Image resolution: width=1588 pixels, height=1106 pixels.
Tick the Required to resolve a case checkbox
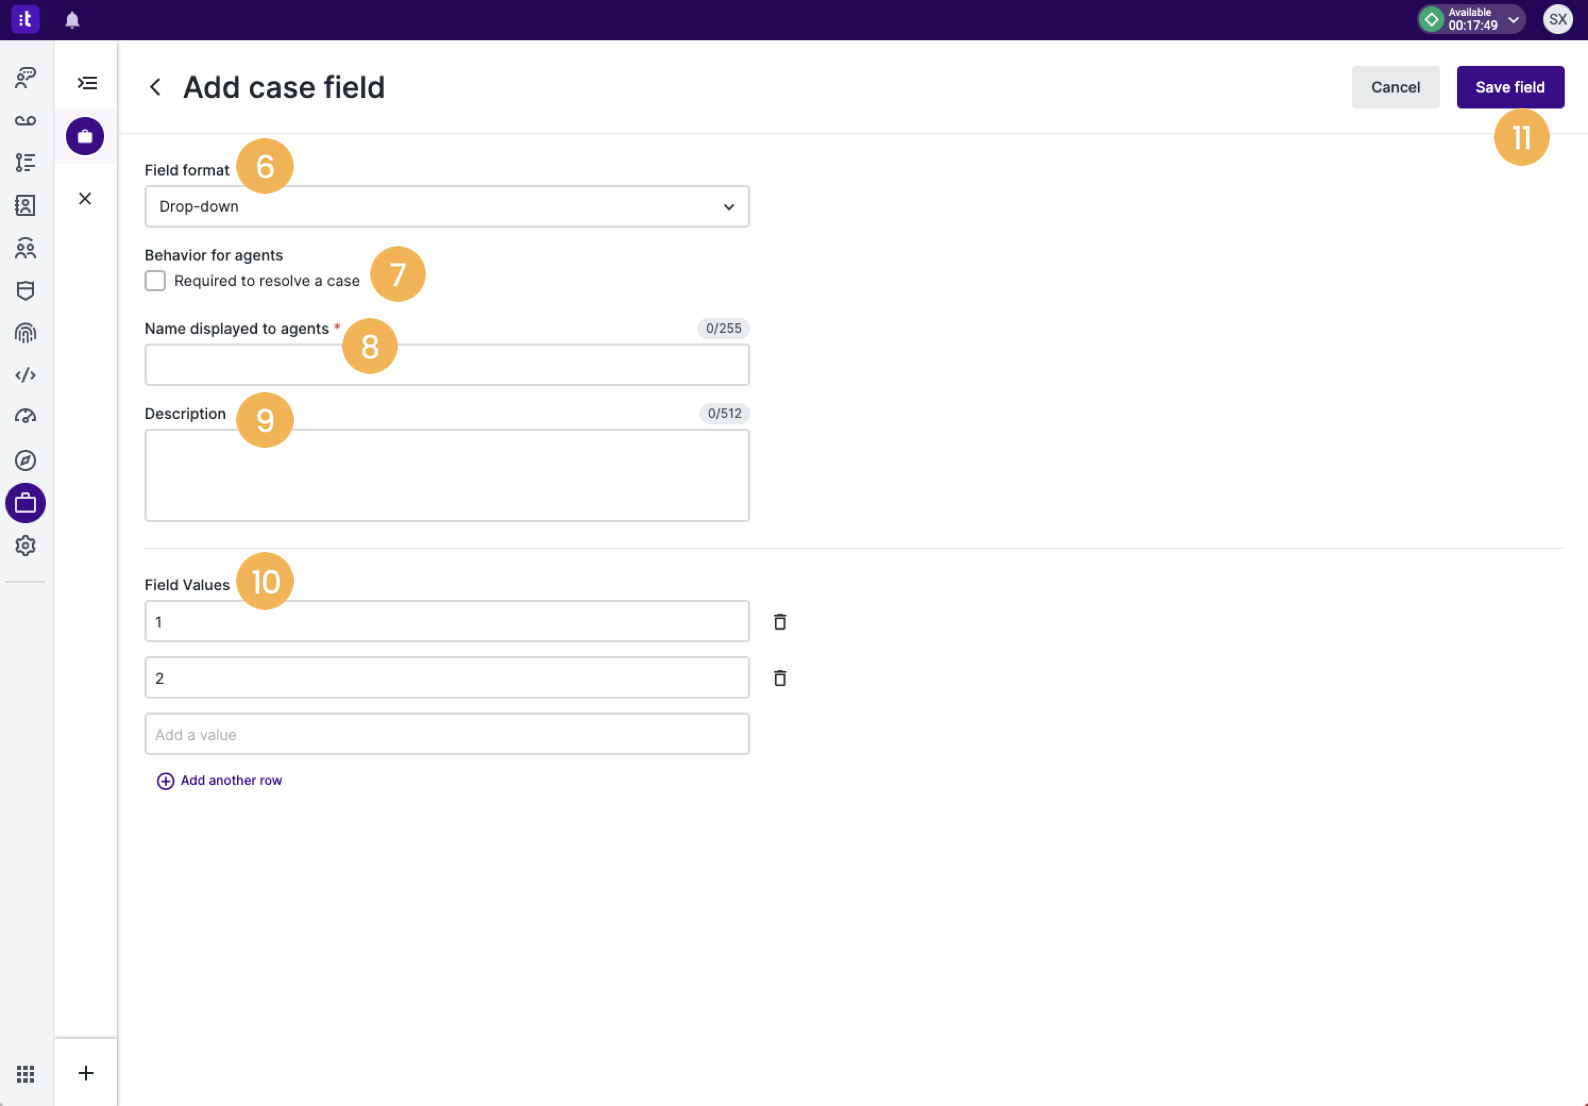click(x=155, y=281)
